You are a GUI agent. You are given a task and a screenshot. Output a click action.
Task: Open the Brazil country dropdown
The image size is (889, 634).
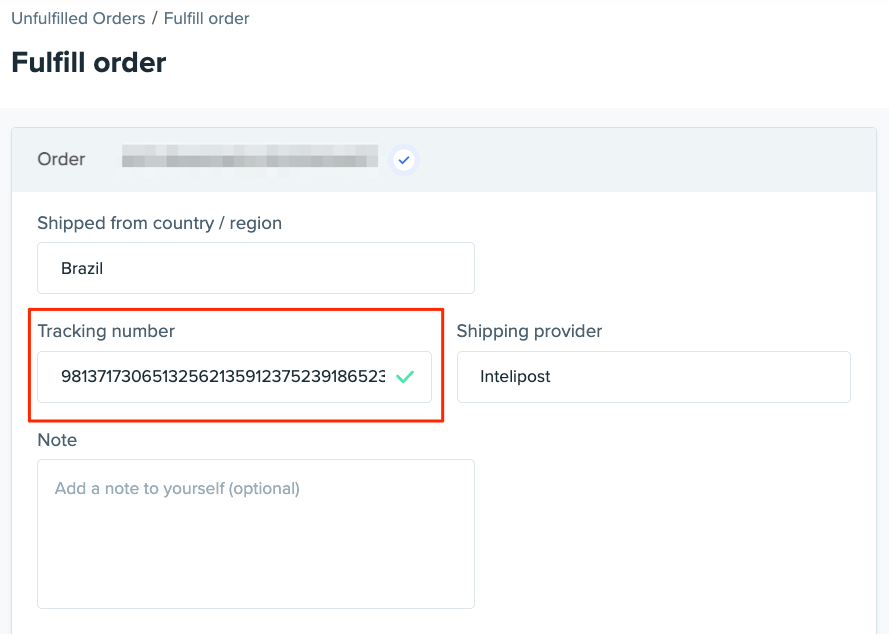[x=255, y=268]
